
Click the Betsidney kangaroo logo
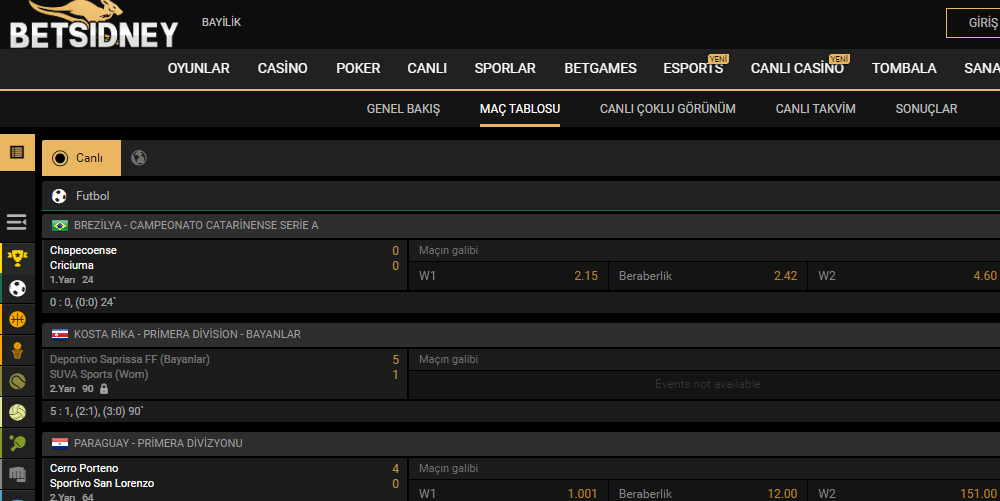tap(94, 25)
